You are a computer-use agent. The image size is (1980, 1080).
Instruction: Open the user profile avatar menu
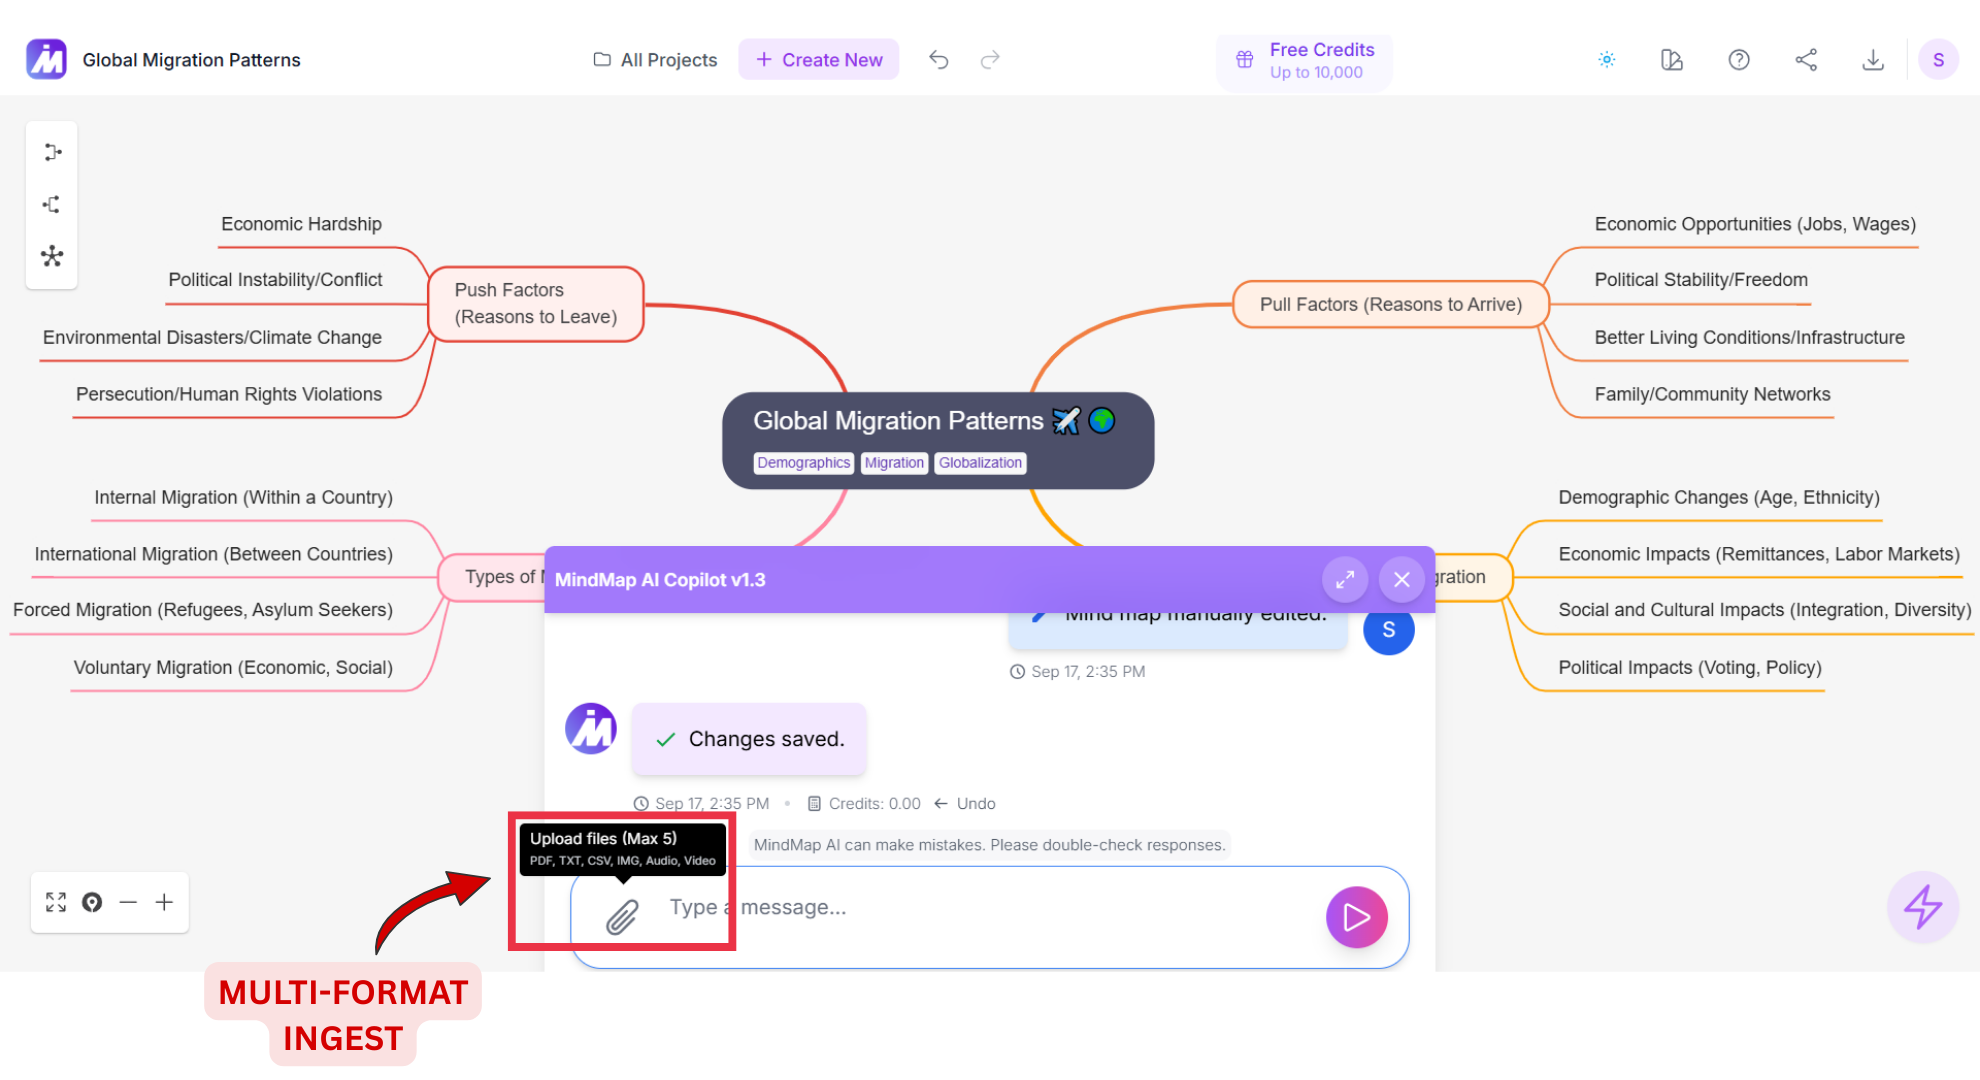[1938, 60]
